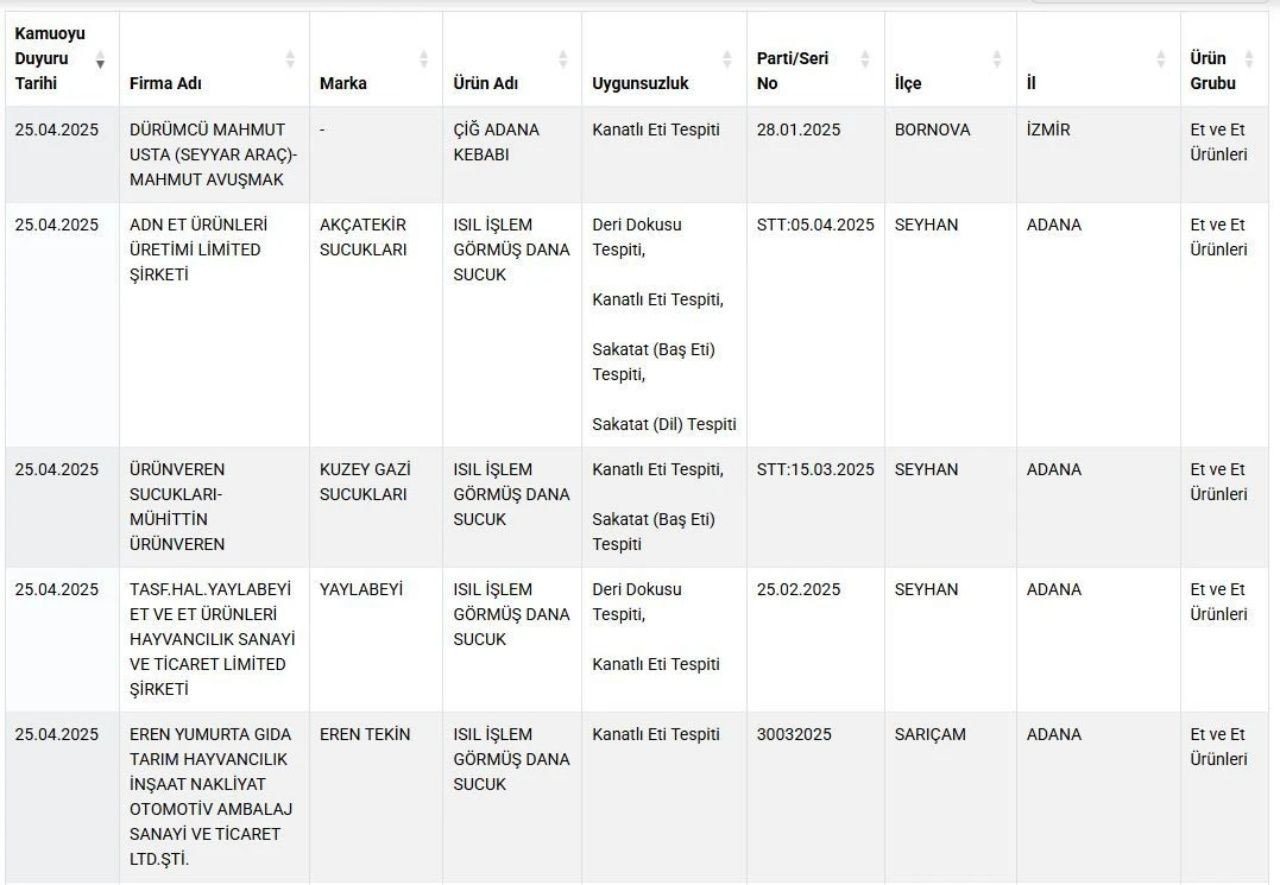Select KUZEY GAZİ SUCUKLARI brand entry
This screenshot has height=885, width=1280.
click(x=365, y=482)
